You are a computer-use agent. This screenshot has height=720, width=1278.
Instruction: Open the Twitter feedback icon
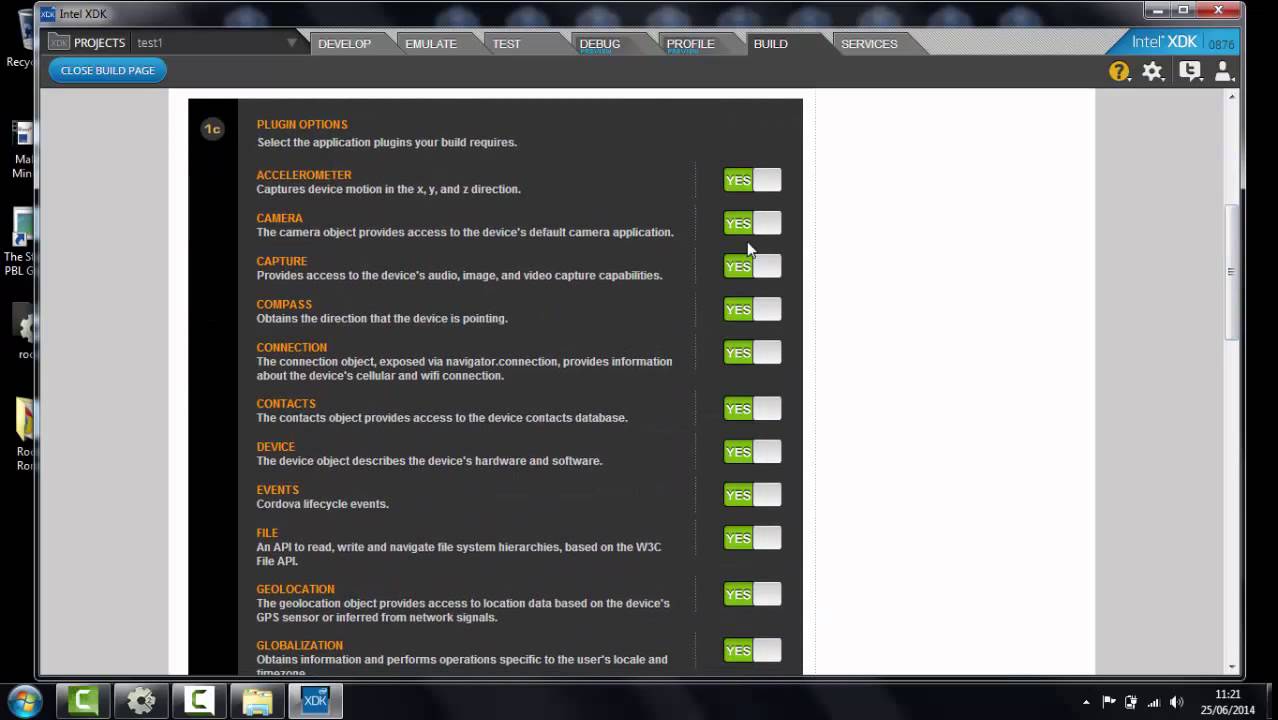tap(1189, 71)
